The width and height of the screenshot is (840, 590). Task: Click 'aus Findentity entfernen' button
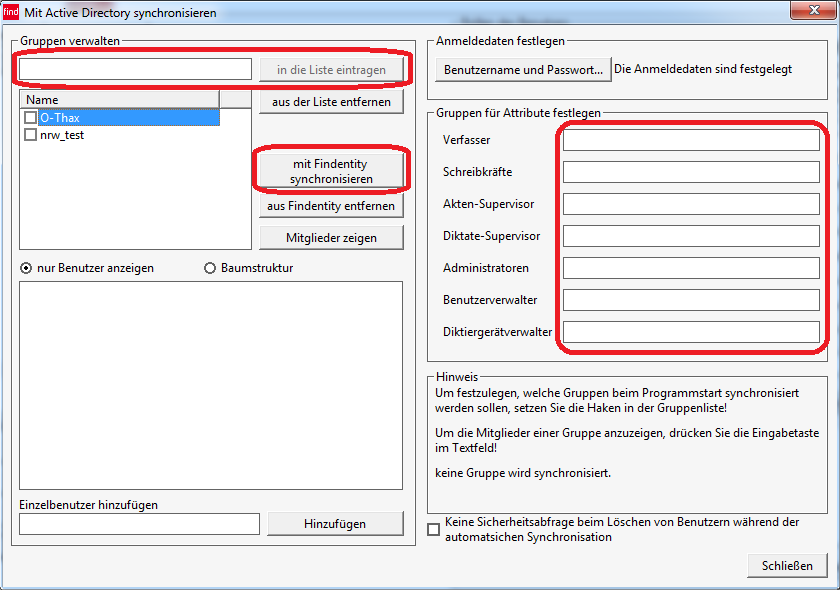[x=331, y=206]
